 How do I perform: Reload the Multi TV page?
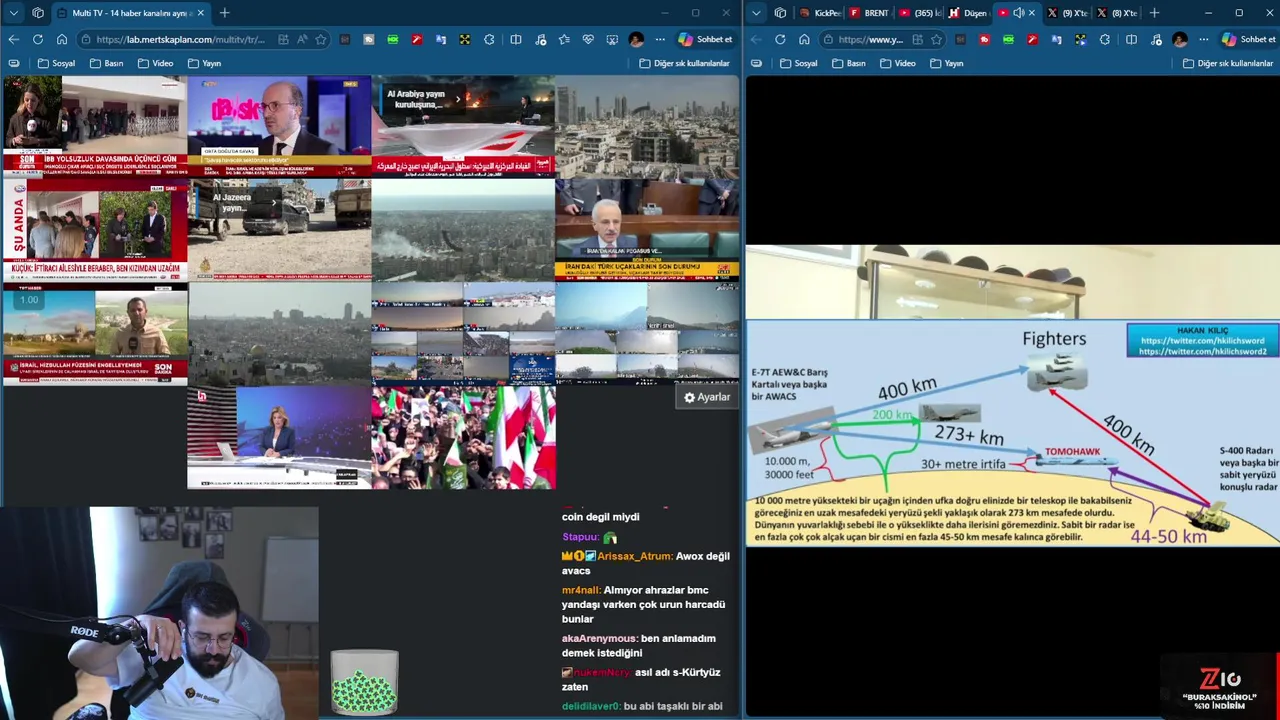click(37, 39)
